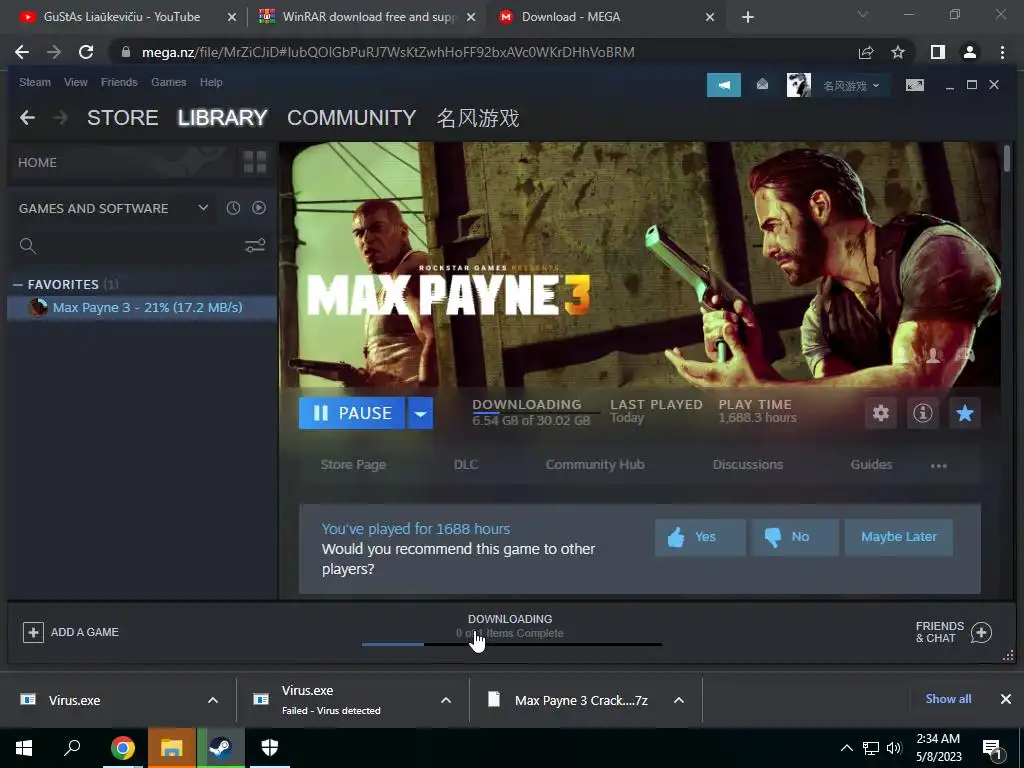Open dropdown arrow next to Pause

click(x=421, y=413)
